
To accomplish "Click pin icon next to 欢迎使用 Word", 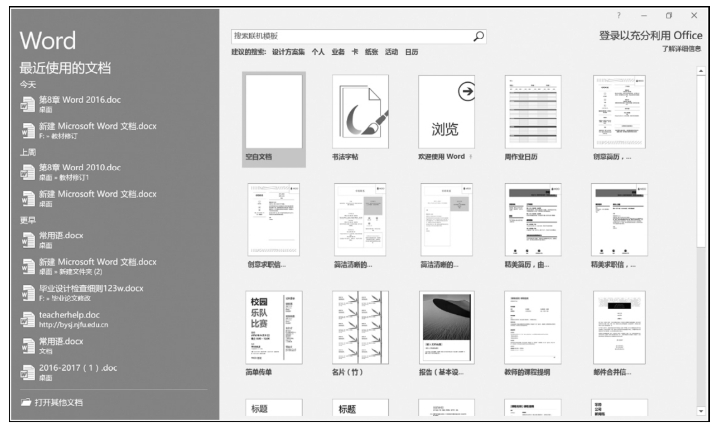I will click(x=471, y=157).
